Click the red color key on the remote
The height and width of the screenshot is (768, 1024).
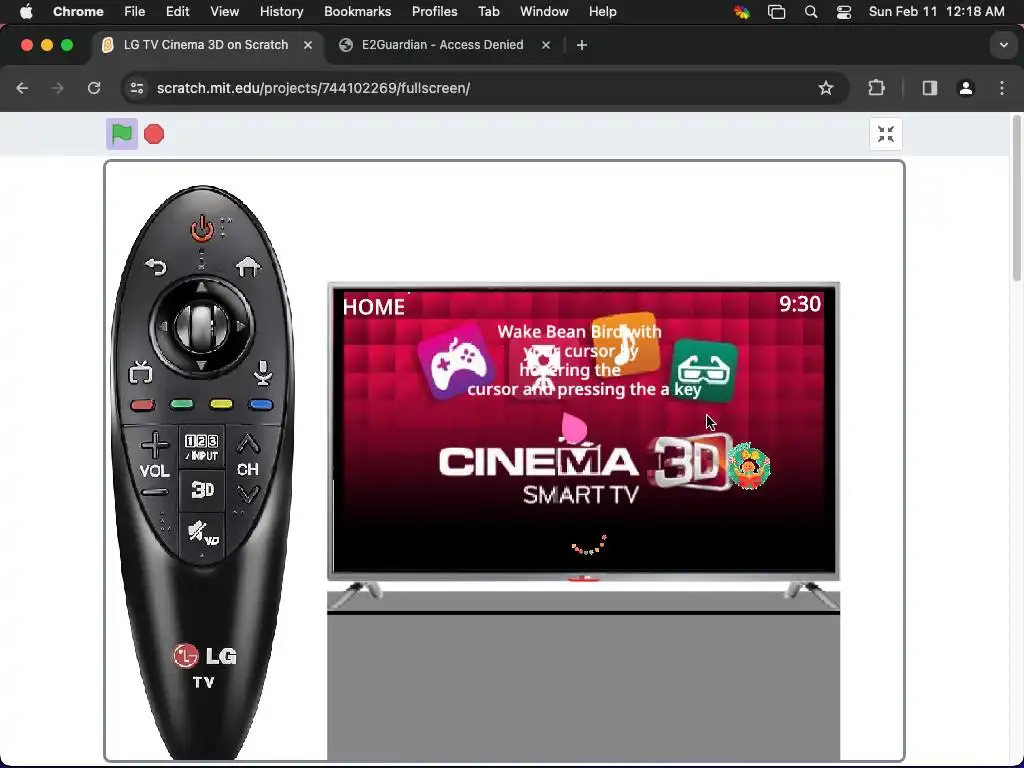point(142,405)
